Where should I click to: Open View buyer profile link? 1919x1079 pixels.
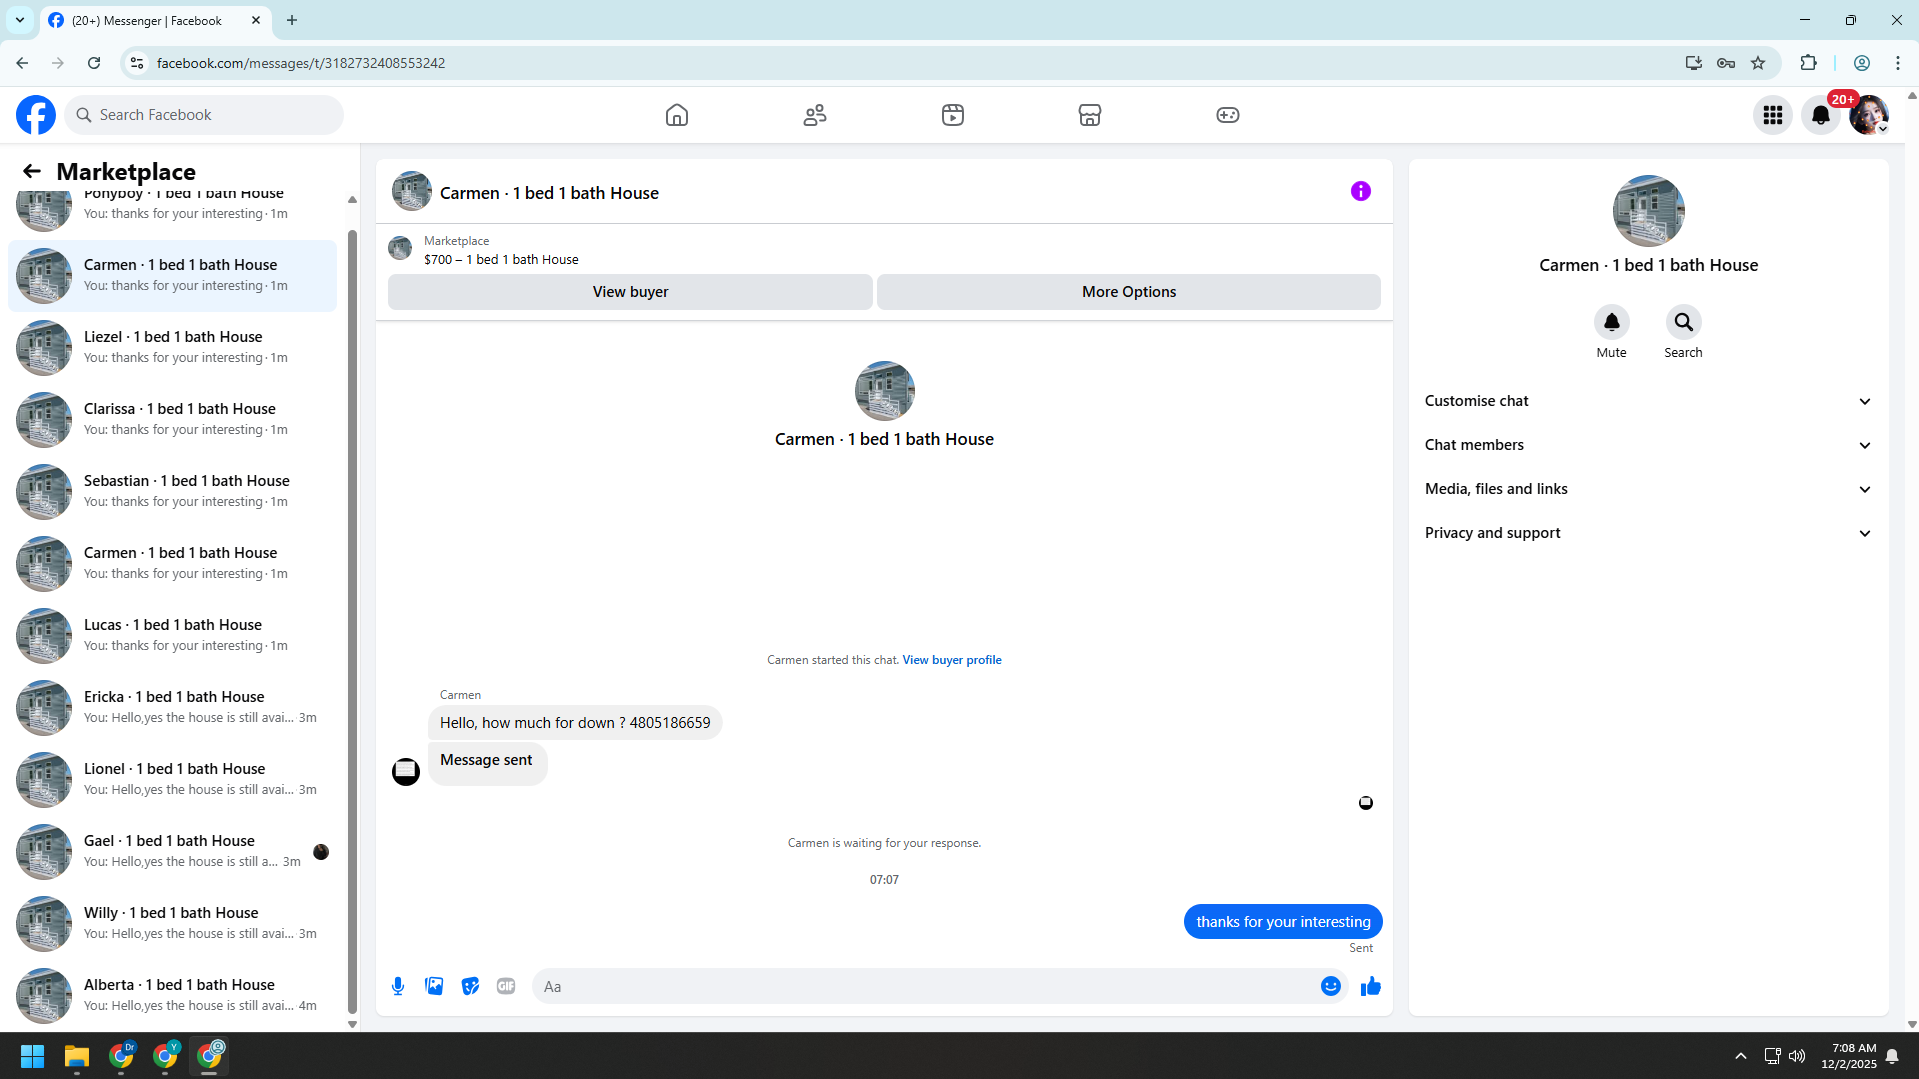pyautogui.click(x=951, y=660)
